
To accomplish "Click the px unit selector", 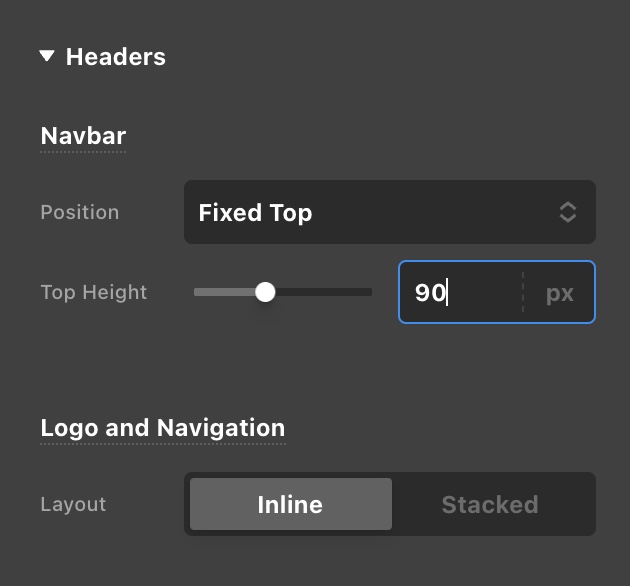I will tap(559, 293).
